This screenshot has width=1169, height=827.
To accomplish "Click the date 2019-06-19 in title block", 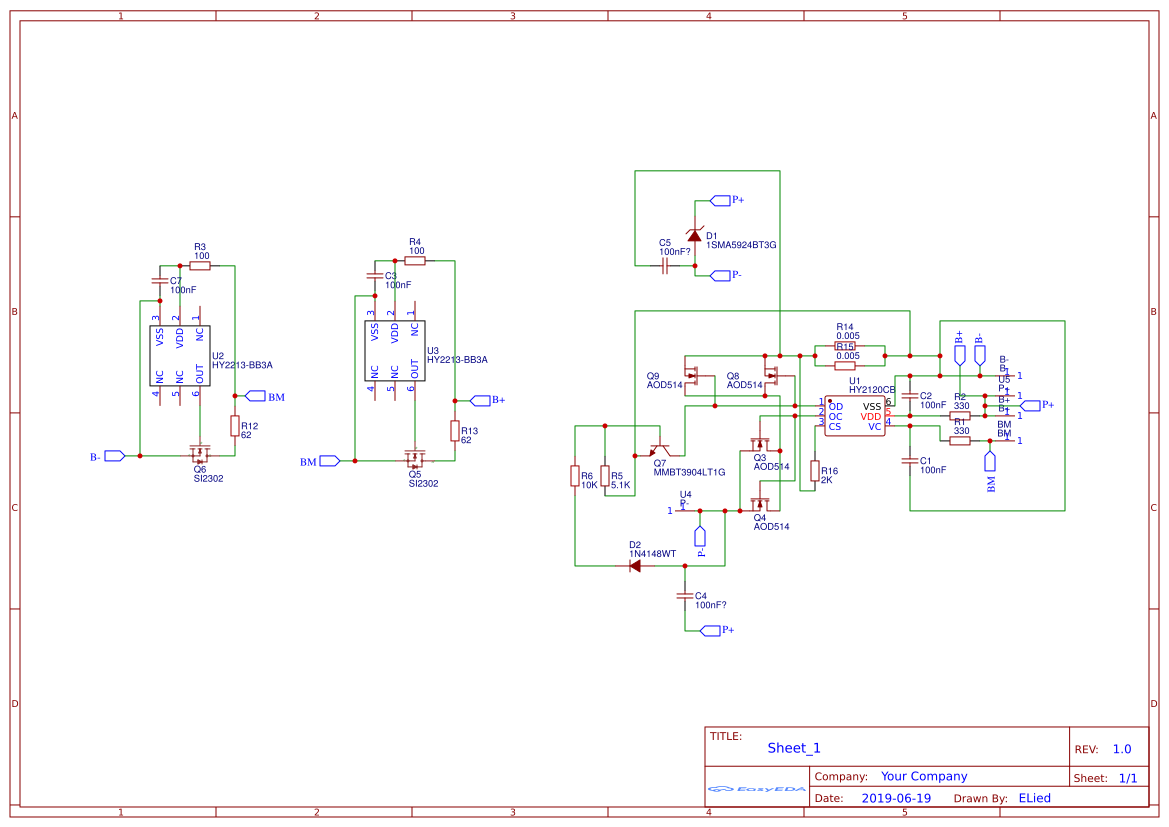I will [896, 798].
